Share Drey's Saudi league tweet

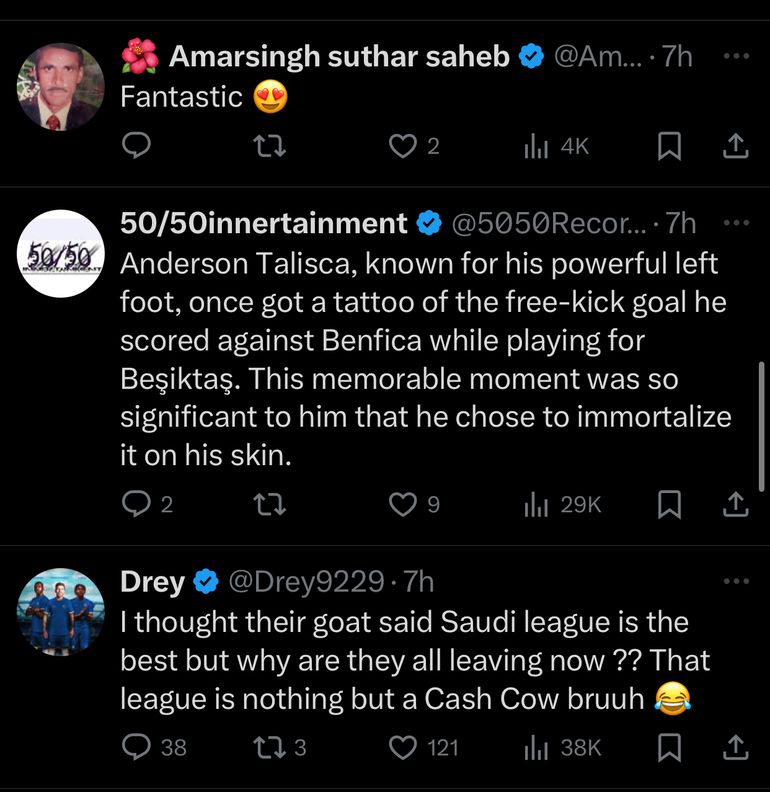pos(735,746)
